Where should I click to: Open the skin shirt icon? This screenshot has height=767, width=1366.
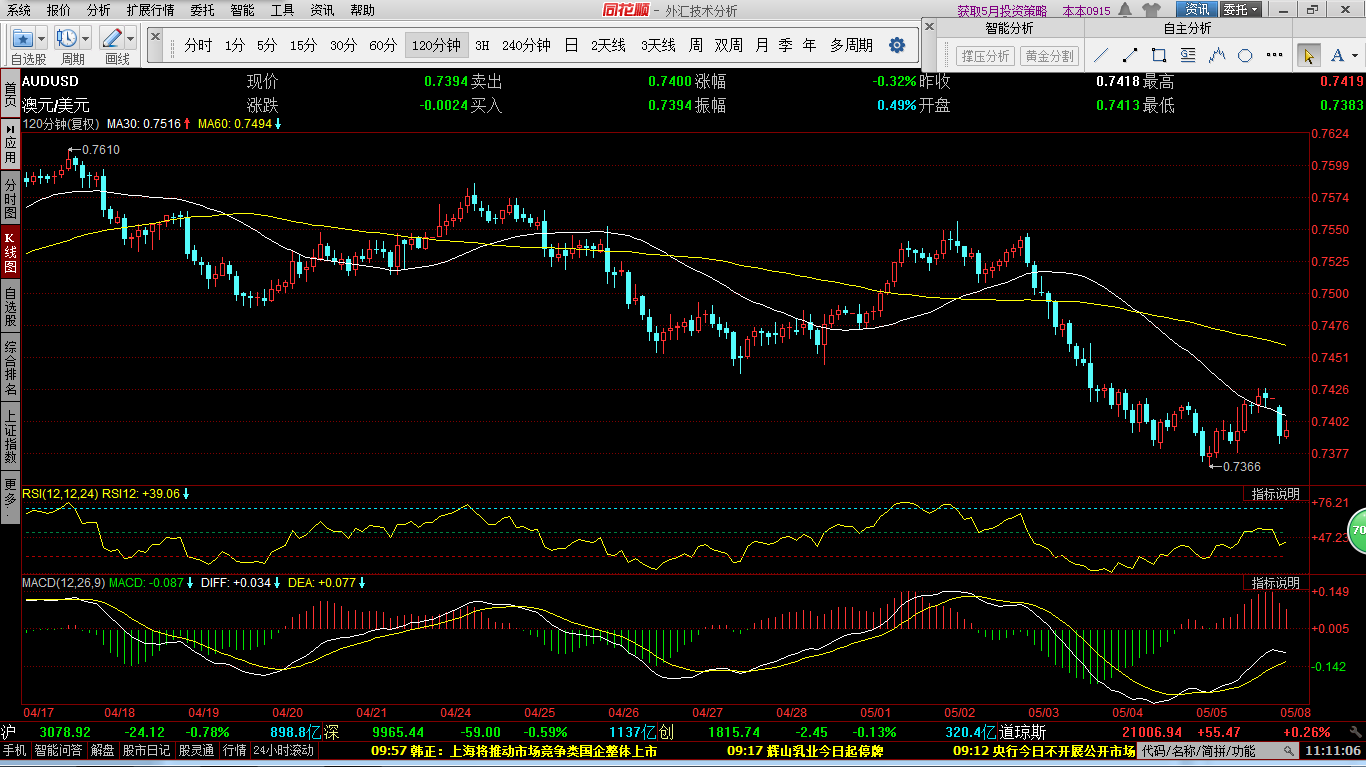coord(1151,10)
